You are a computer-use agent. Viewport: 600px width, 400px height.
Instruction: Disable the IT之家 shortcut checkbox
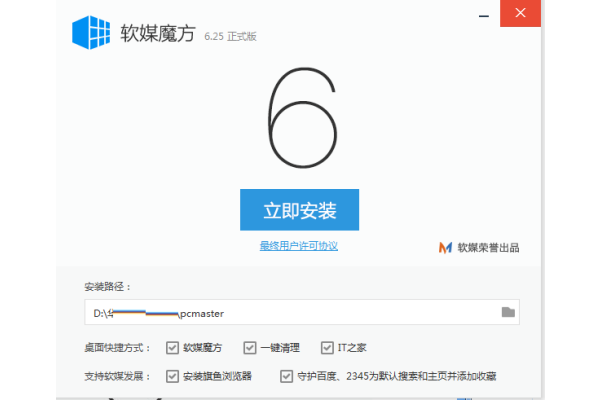[327, 348]
